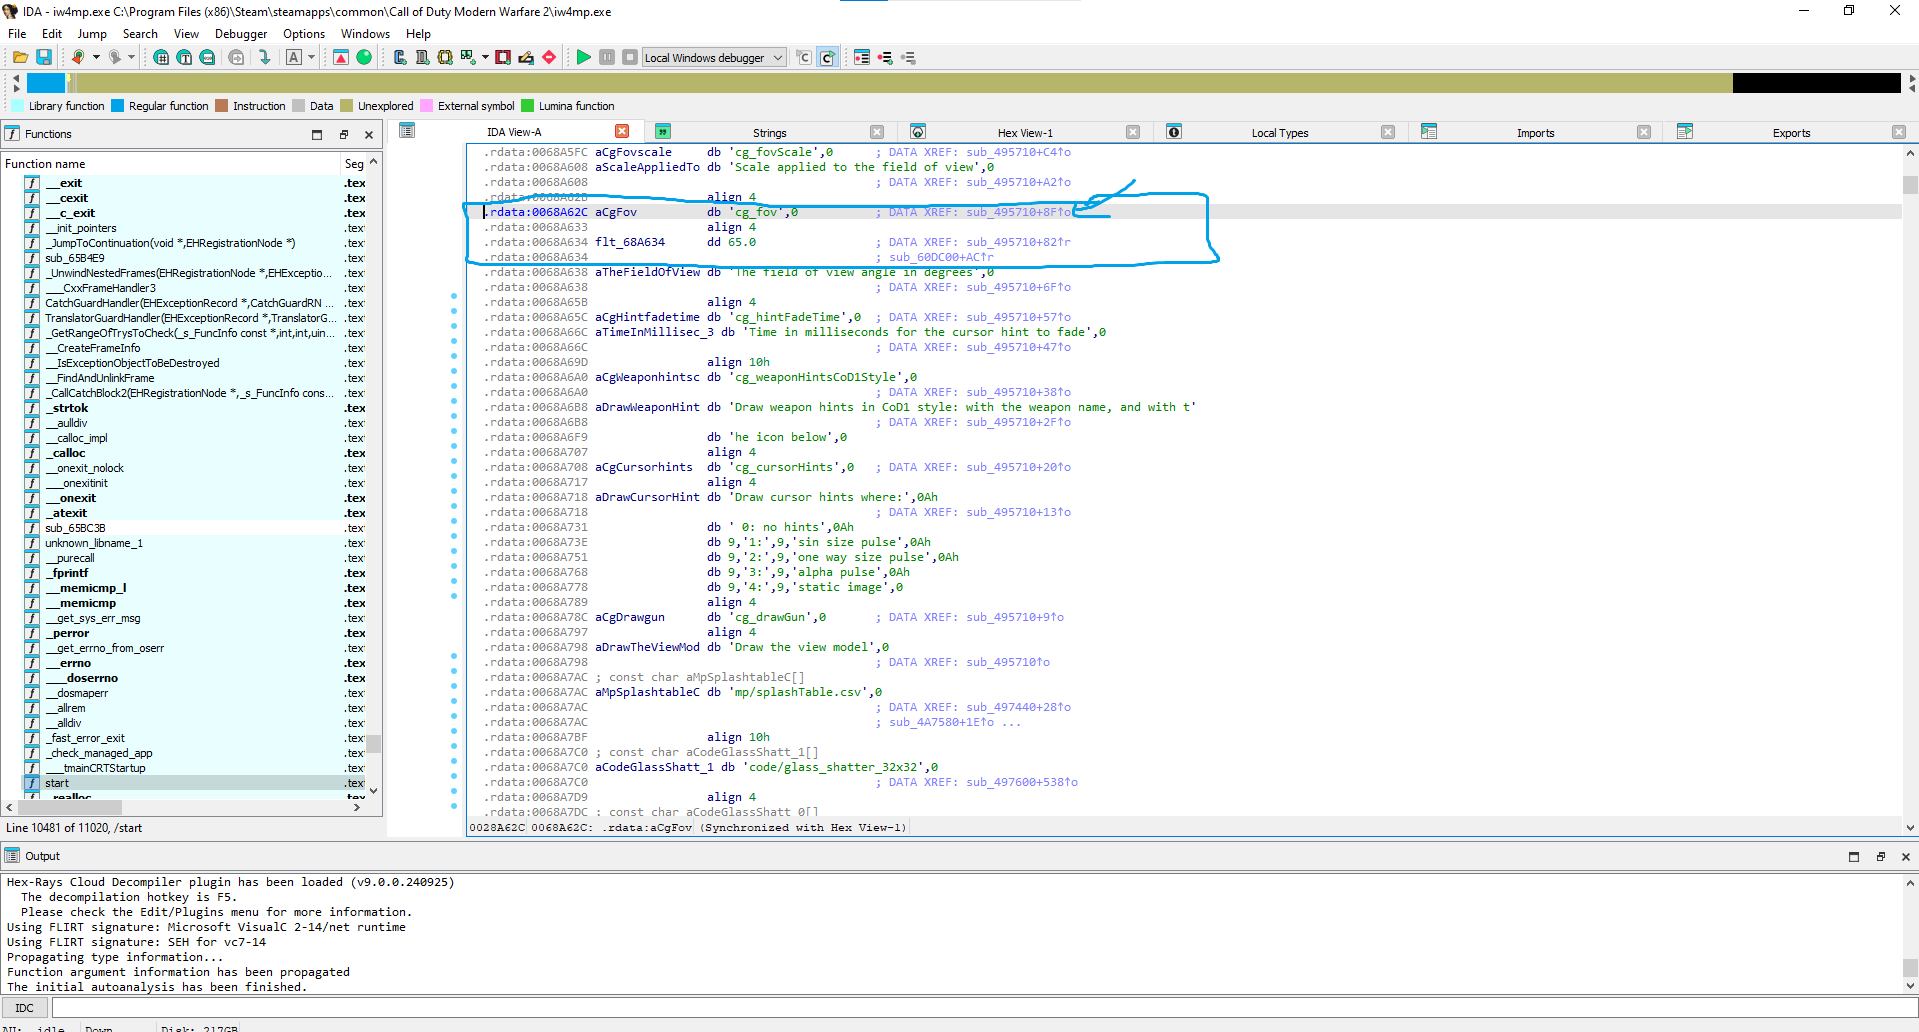The height and width of the screenshot is (1032, 1919).
Task: Click the IDC command language button
Action: [25, 1008]
